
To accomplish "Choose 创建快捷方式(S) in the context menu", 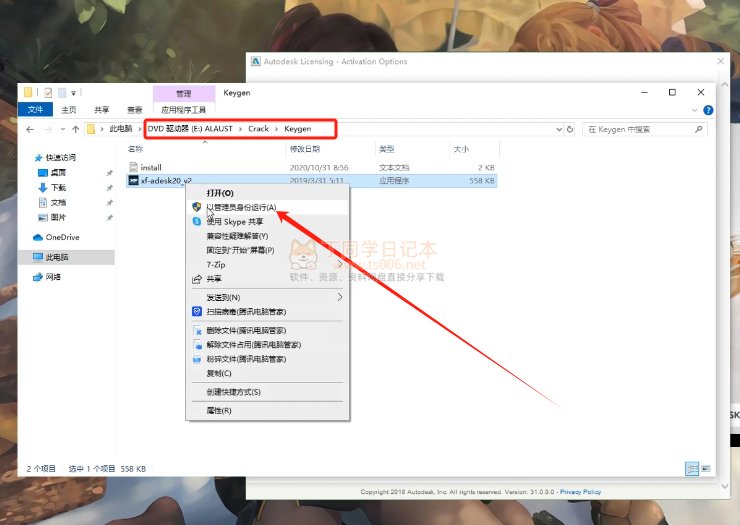I will [x=267, y=391].
